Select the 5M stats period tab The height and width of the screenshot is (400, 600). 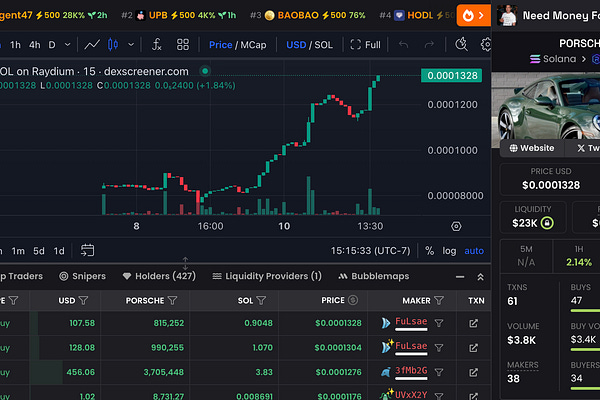(x=526, y=256)
